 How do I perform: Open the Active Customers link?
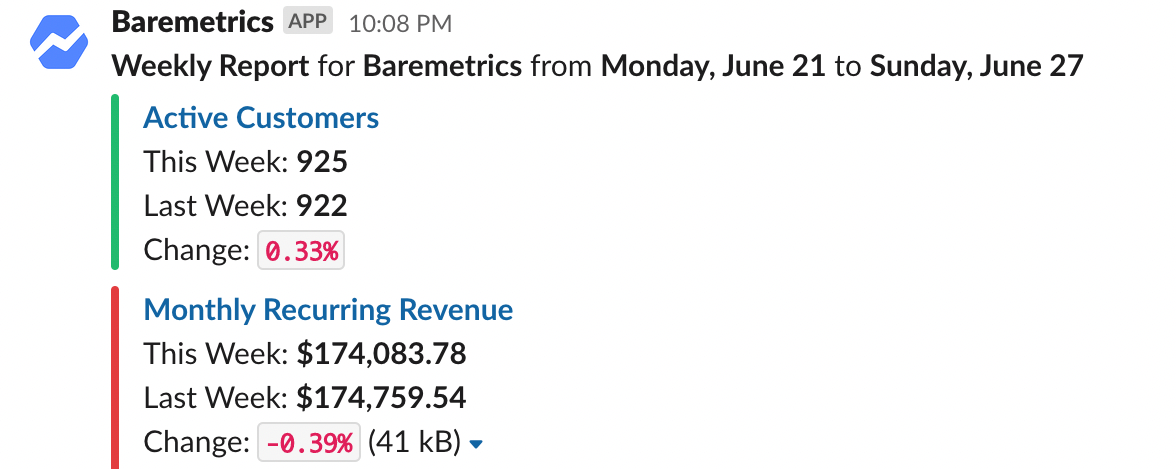261,118
